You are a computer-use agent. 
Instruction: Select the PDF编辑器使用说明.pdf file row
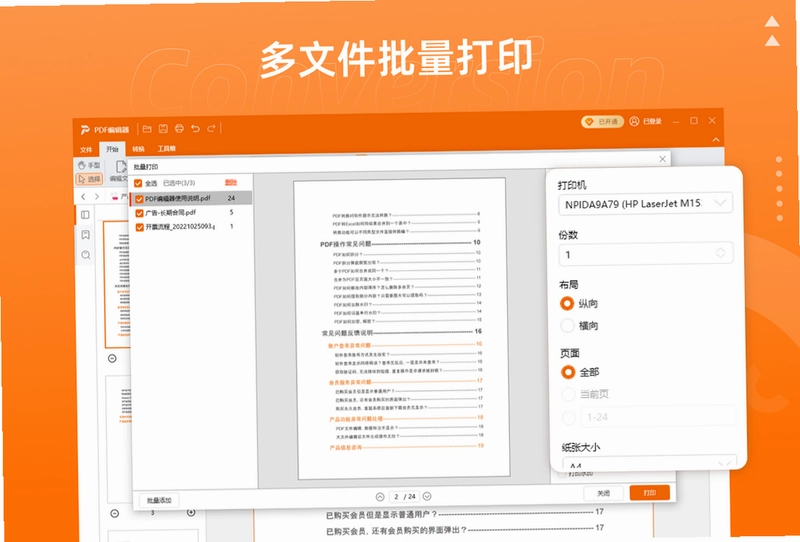[191, 199]
